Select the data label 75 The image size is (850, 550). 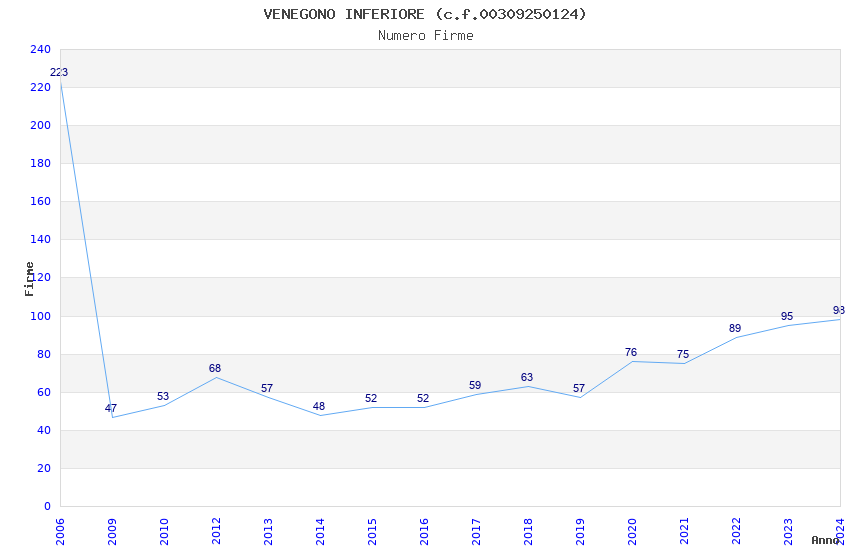coord(682,354)
